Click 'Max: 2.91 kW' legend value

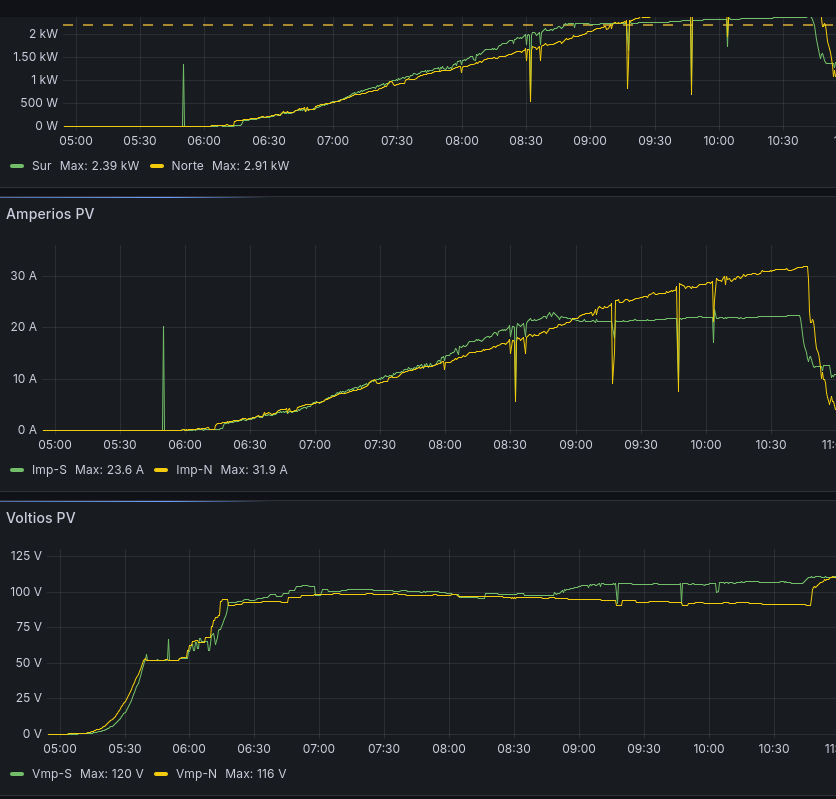(x=250, y=166)
